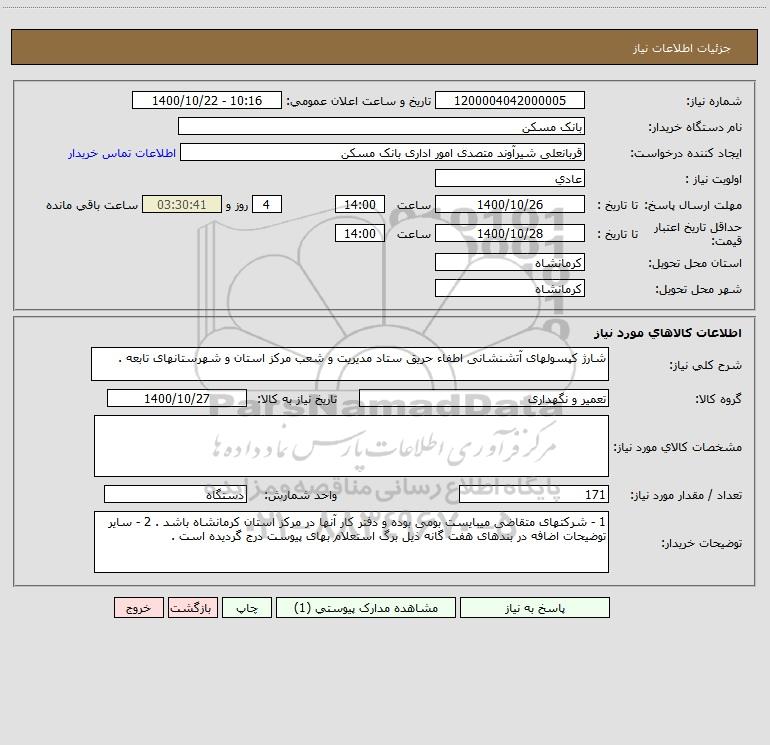The image size is (770, 745).
Task: Click the ایجاد کننده درخواست label
Action: 686,154
